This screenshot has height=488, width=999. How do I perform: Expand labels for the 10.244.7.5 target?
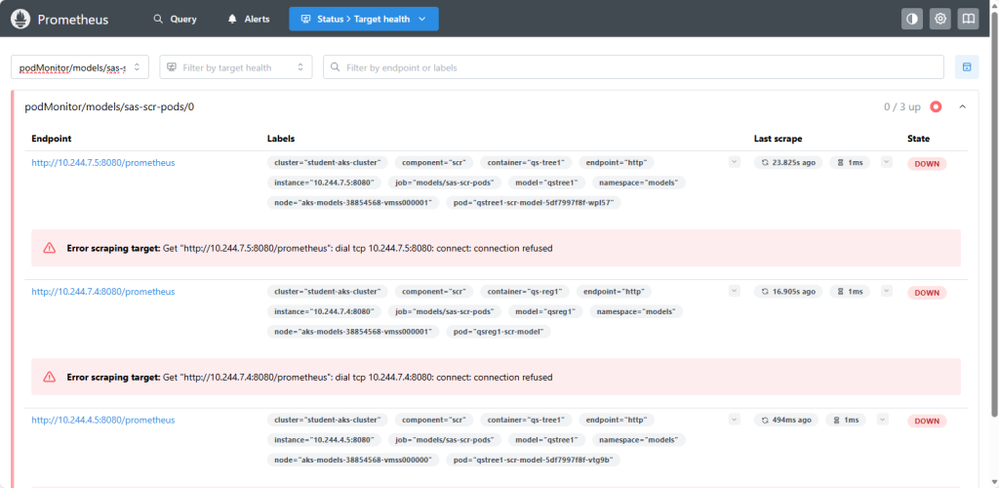click(x=735, y=162)
